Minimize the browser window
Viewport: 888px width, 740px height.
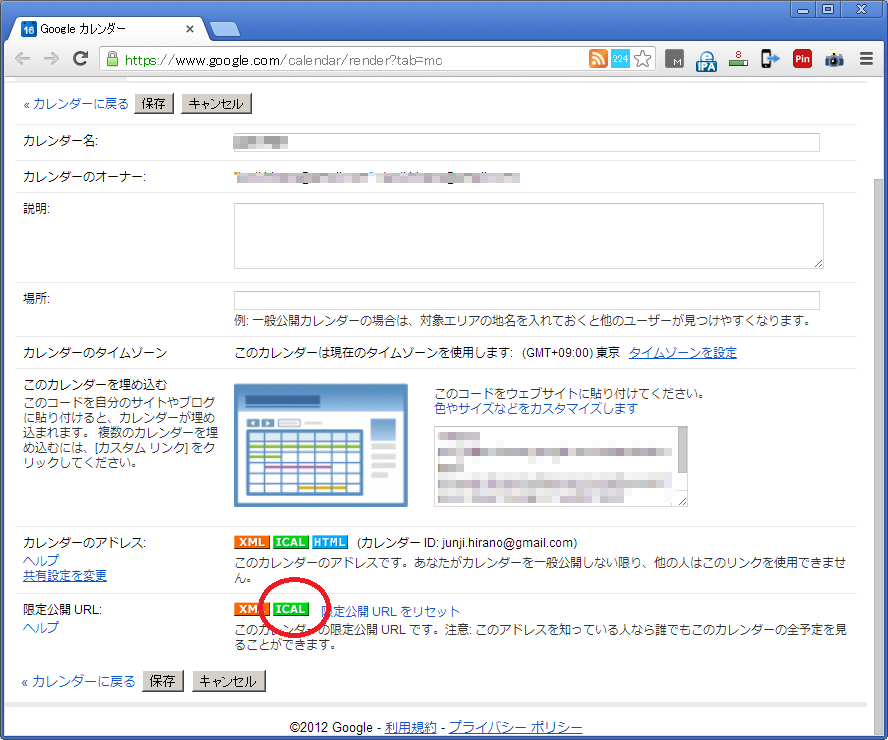pos(802,10)
